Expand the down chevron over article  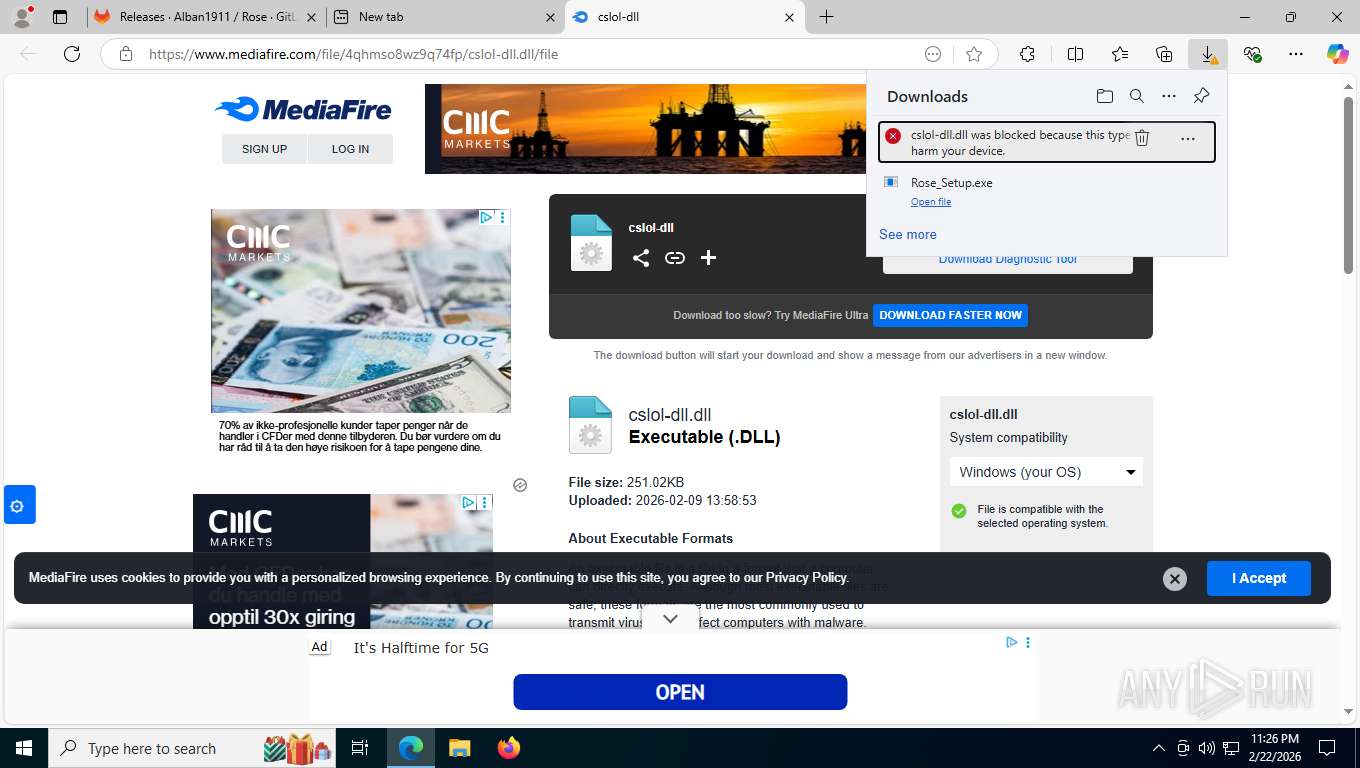pos(670,619)
